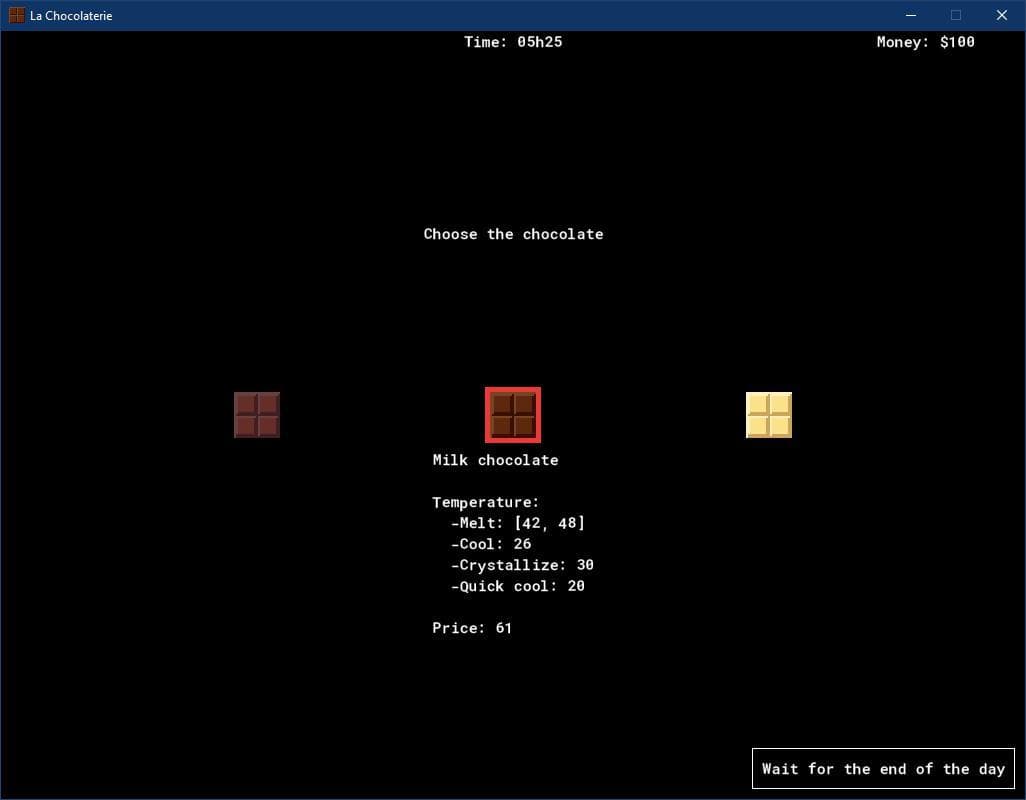1026x800 pixels.
Task: Click Wait for the end of the day
Action: tap(883, 769)
